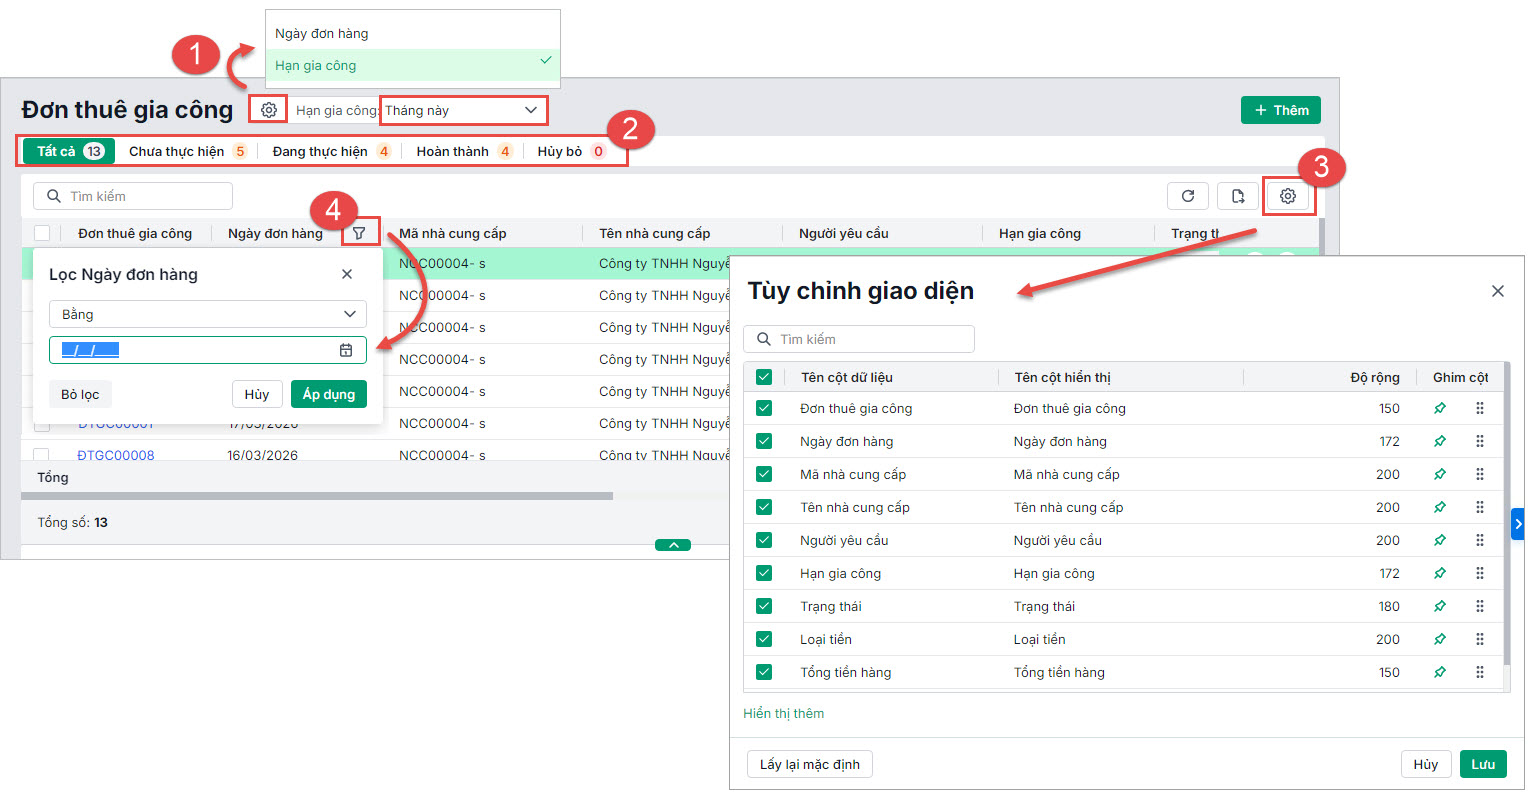Click the Thêm button to add an order
Image resolution: width=1534 pixels, height=794 pixels.
[x=1281, y=110]
